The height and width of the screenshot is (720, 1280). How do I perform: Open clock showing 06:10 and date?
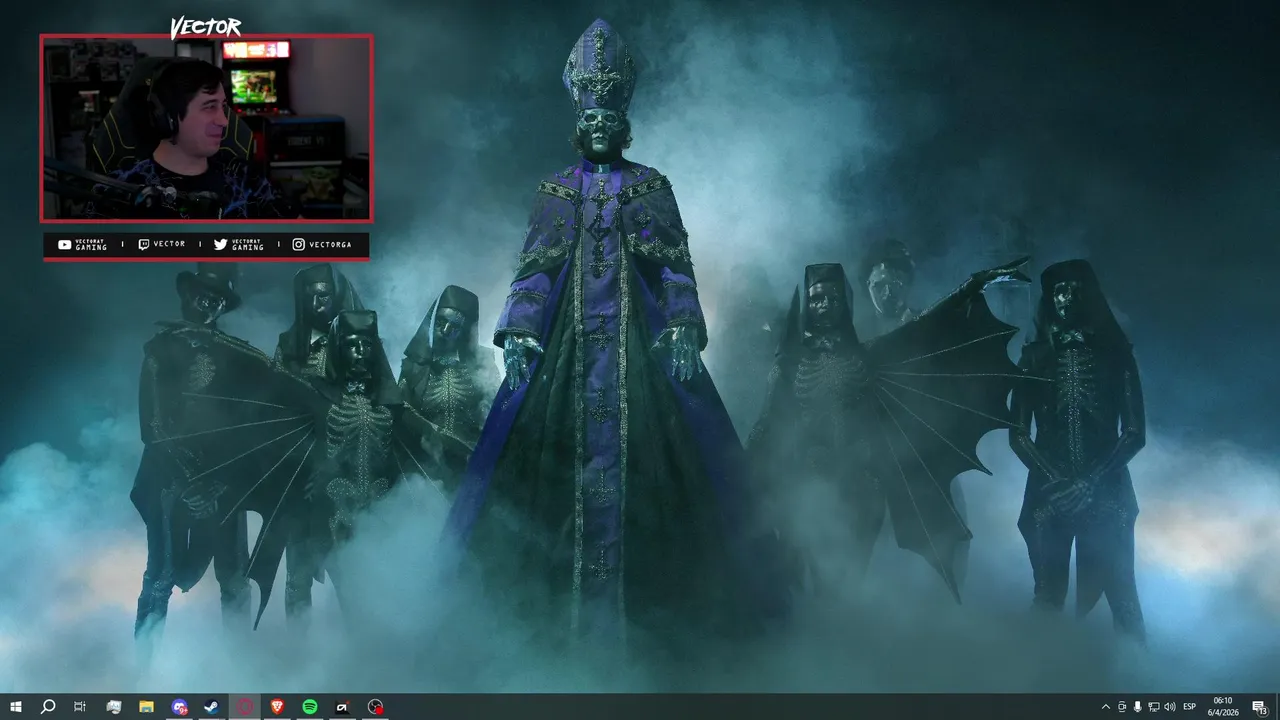pyautogui.click(x=1223, y=707)
